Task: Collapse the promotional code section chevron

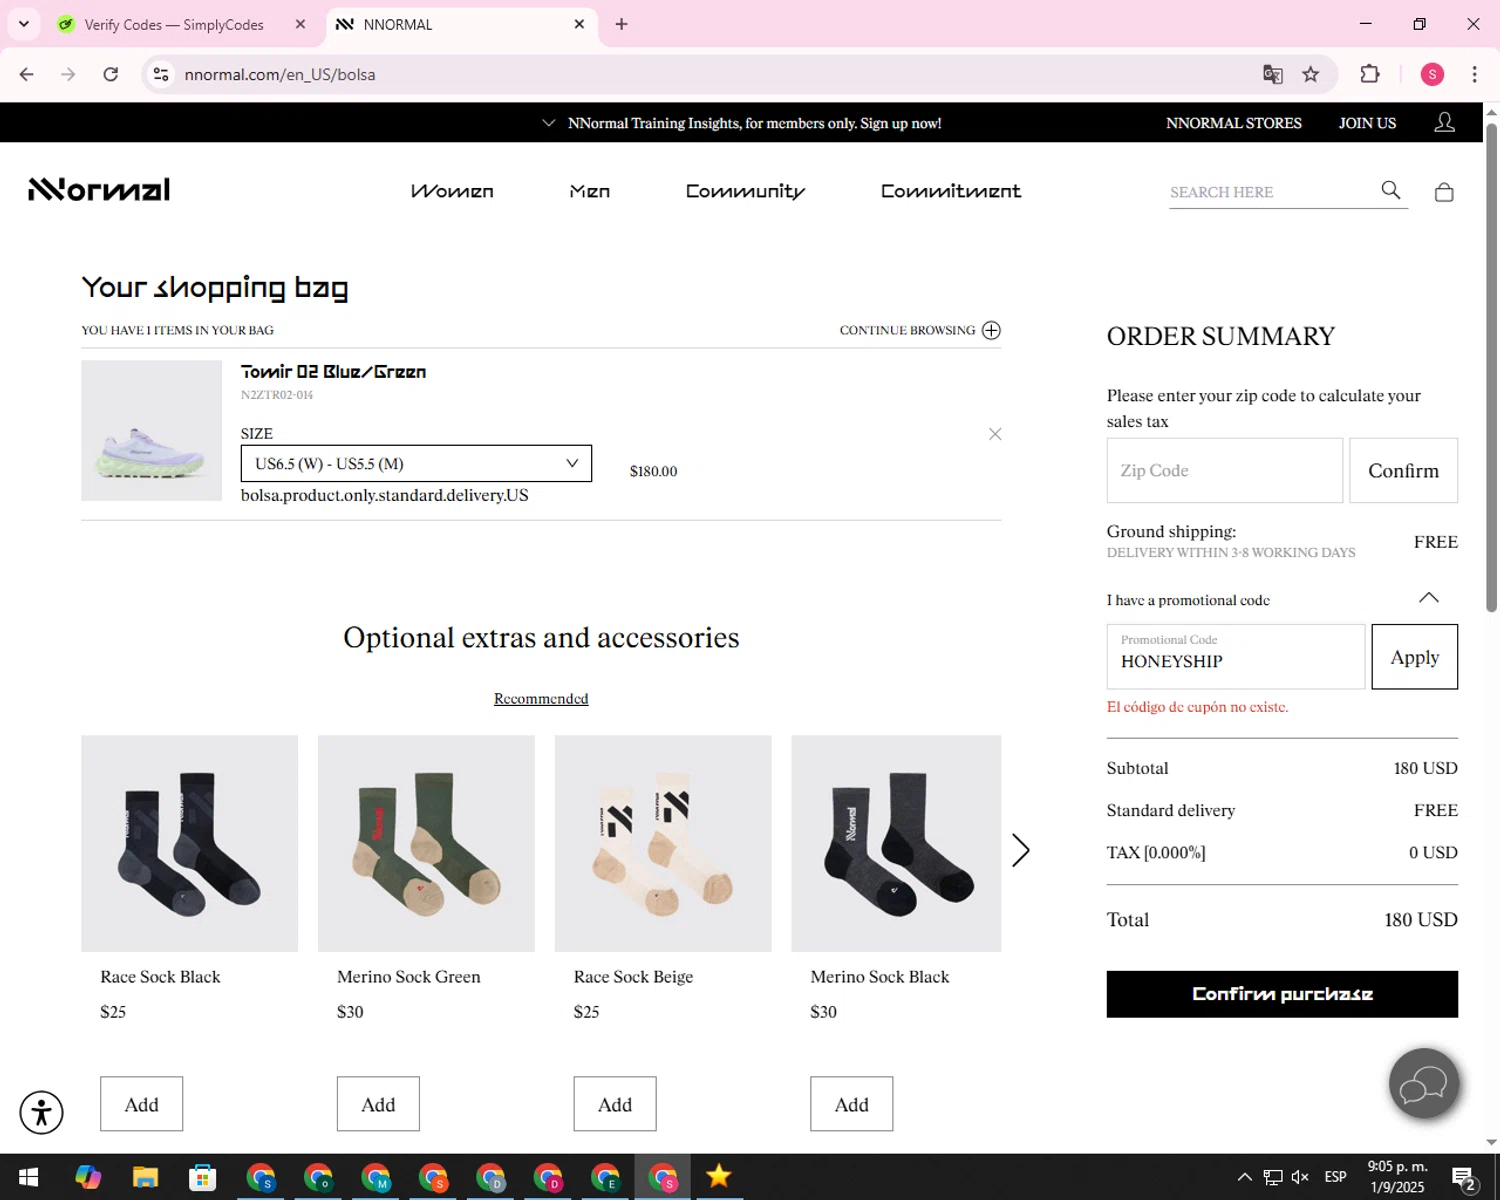Action: [1429, 598]
